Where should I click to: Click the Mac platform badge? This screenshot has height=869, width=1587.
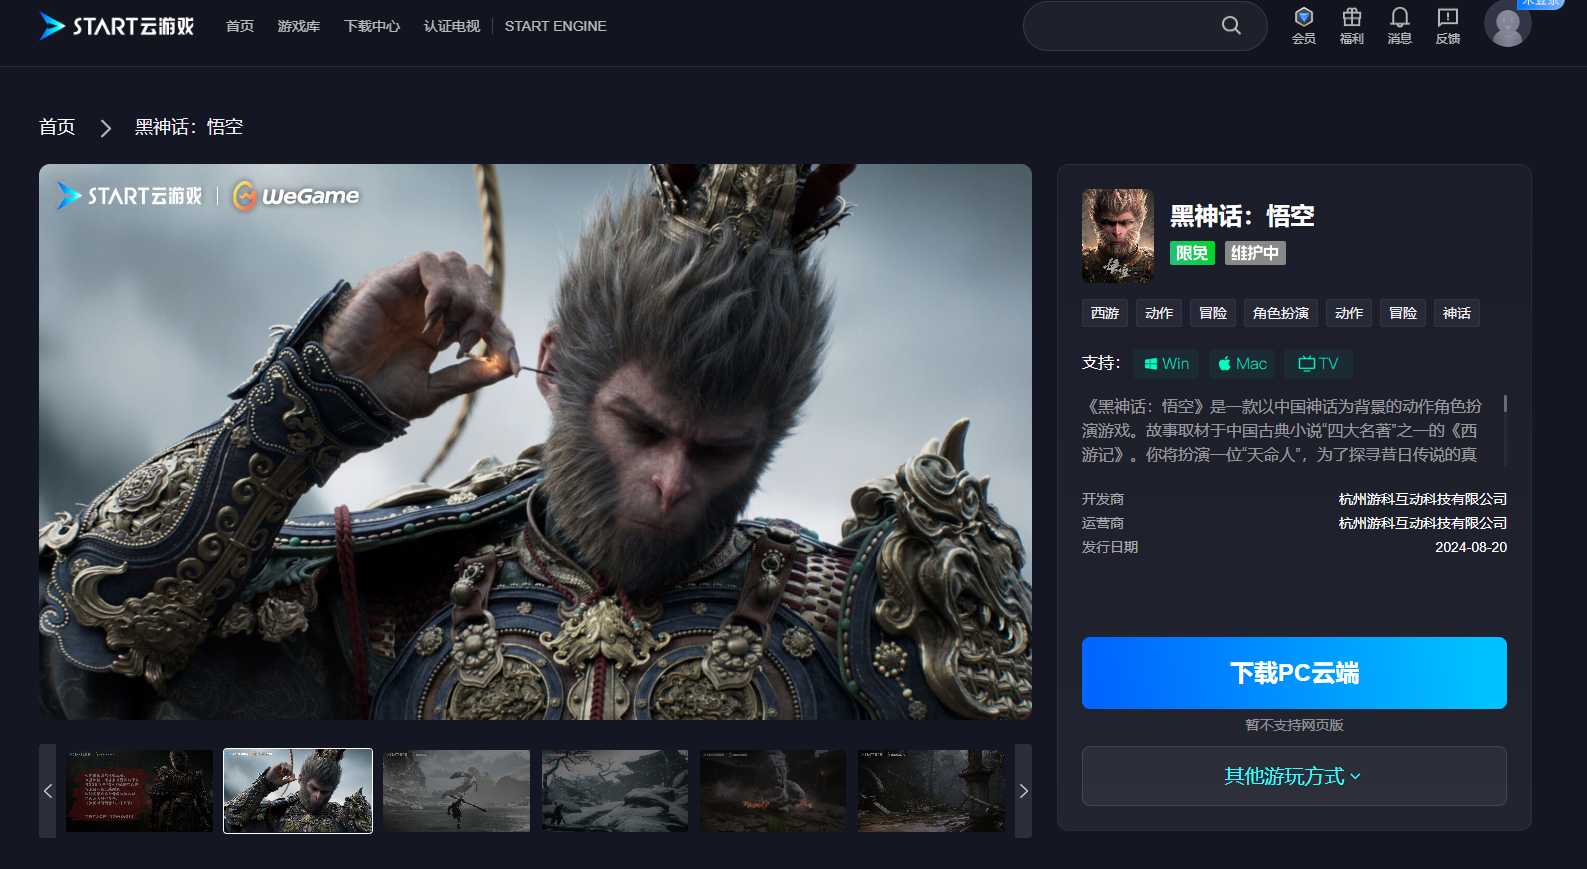1242,364
